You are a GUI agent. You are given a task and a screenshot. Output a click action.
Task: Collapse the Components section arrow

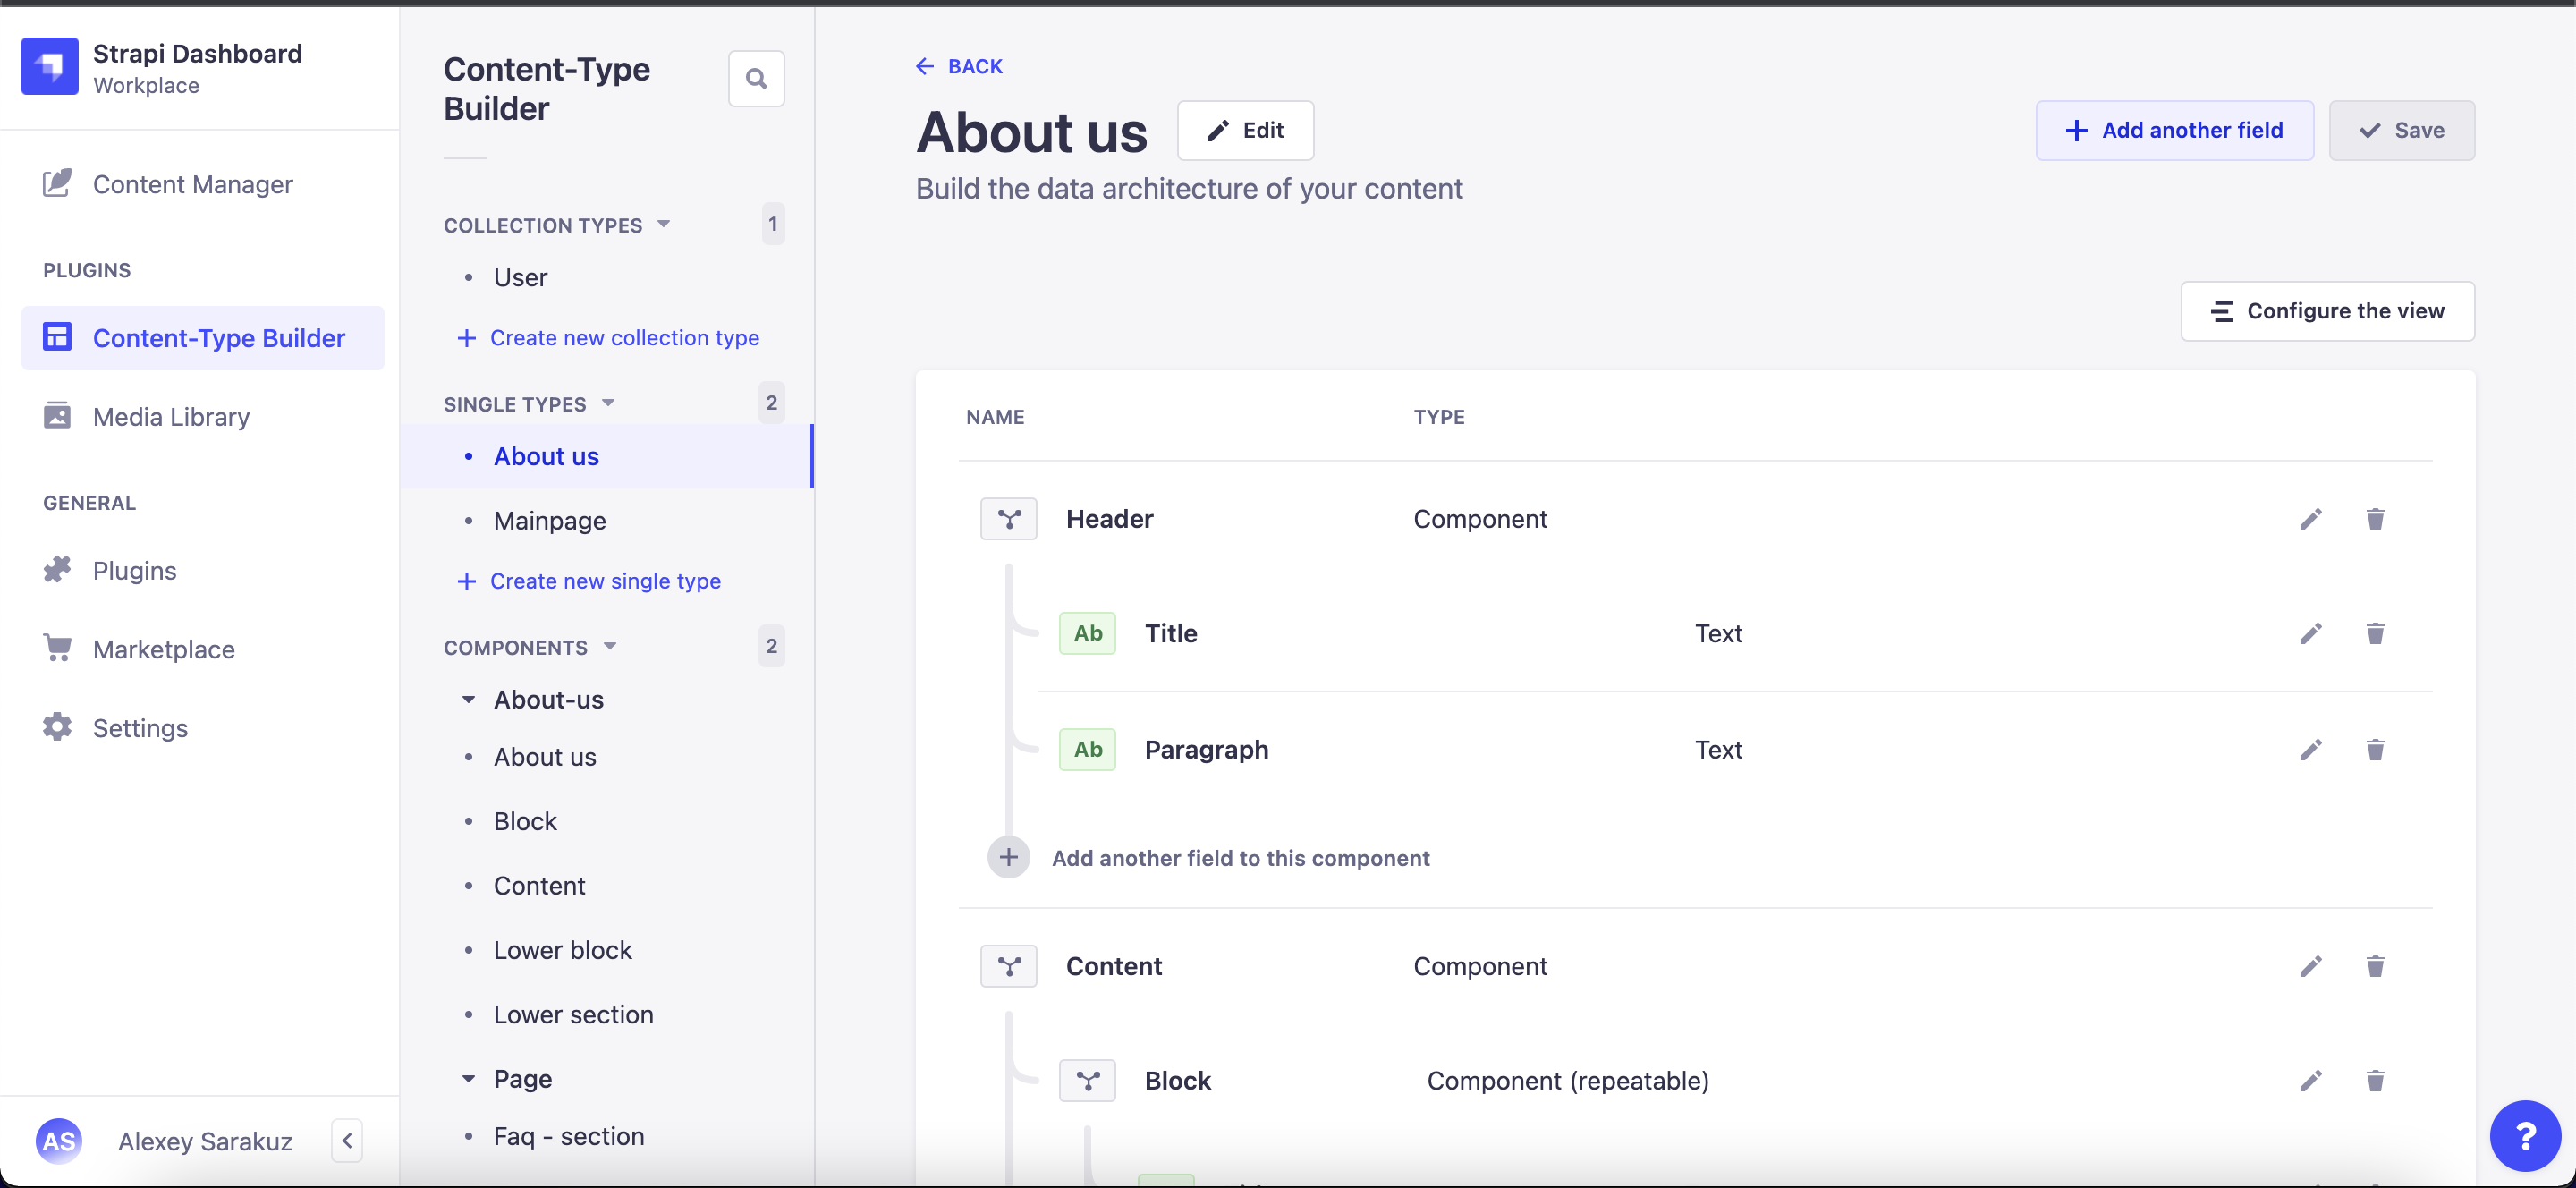[x=610, y=647]
